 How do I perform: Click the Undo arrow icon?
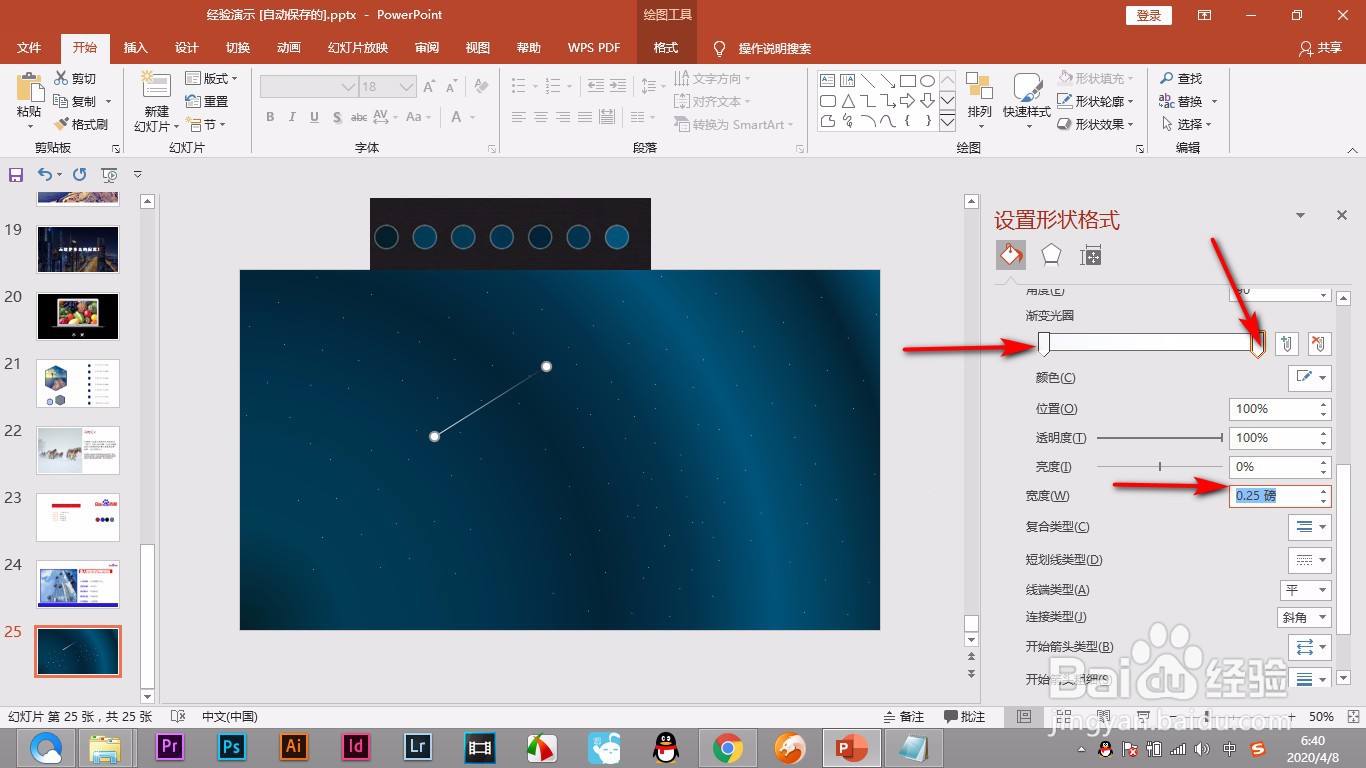[44, 175]
